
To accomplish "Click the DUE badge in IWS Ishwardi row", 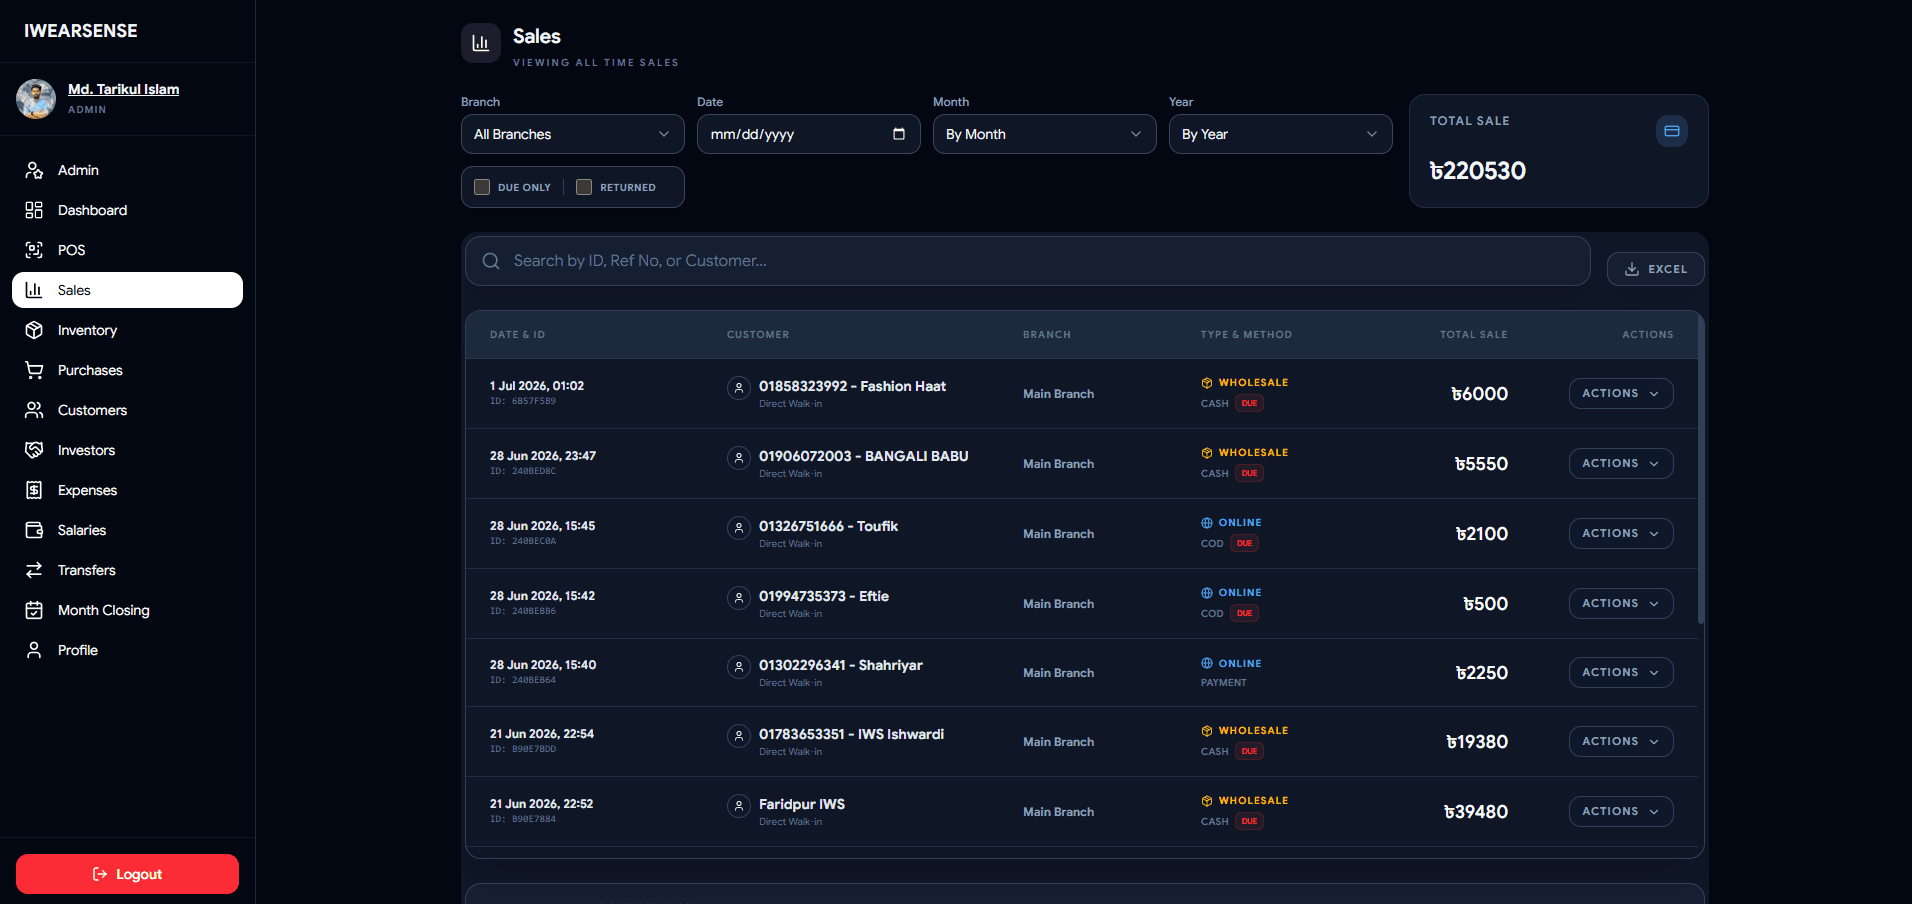I will coord(1249,752).
